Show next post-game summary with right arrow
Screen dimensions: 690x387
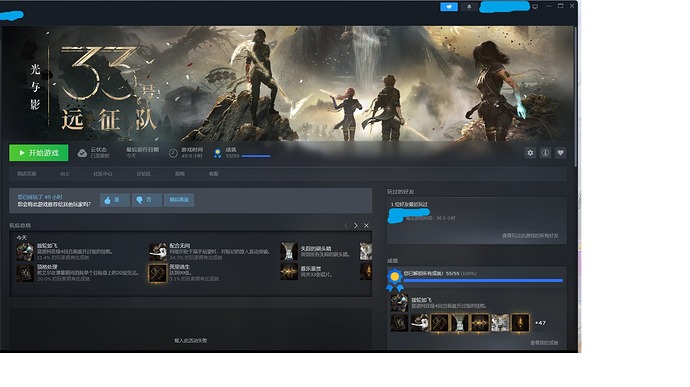pyautogui.click(x=356, y=225)
